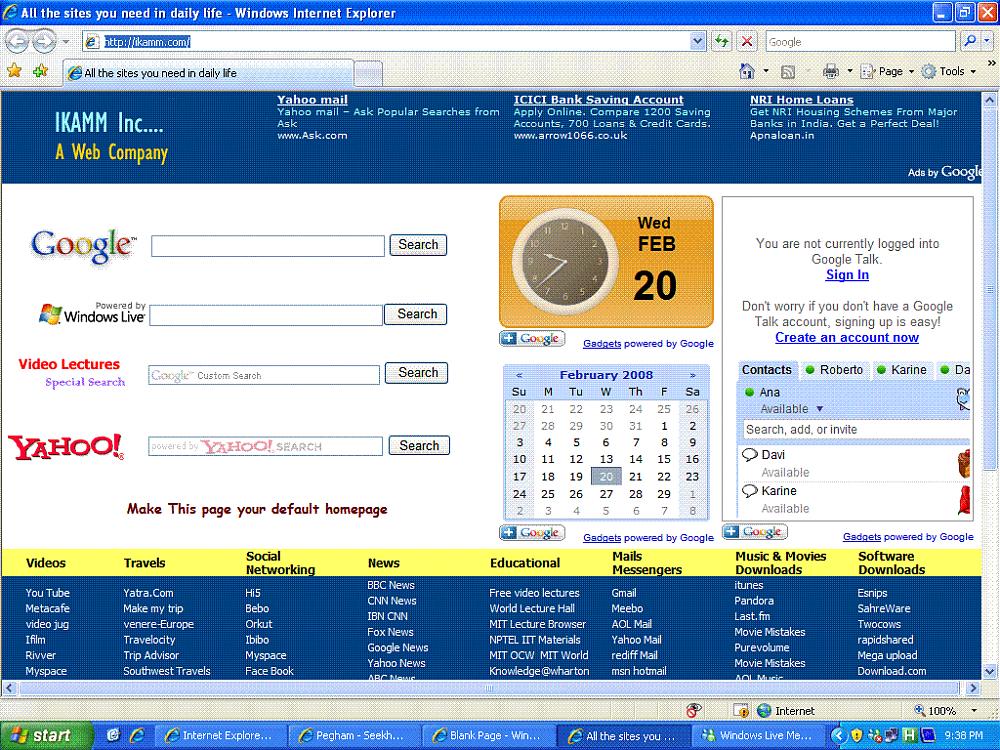
Task: Click the privacy eye icon in the status bar
Action: coord(694,710)
